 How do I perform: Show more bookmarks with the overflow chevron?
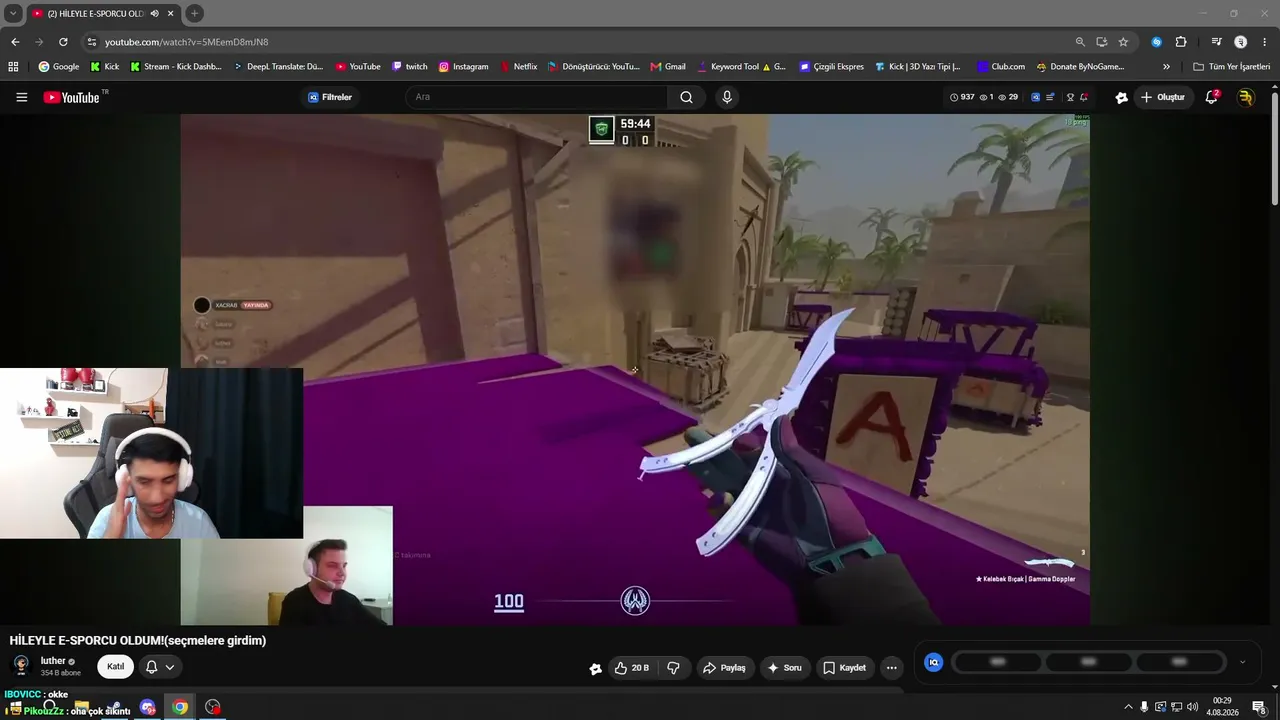tap(1166, 67)
